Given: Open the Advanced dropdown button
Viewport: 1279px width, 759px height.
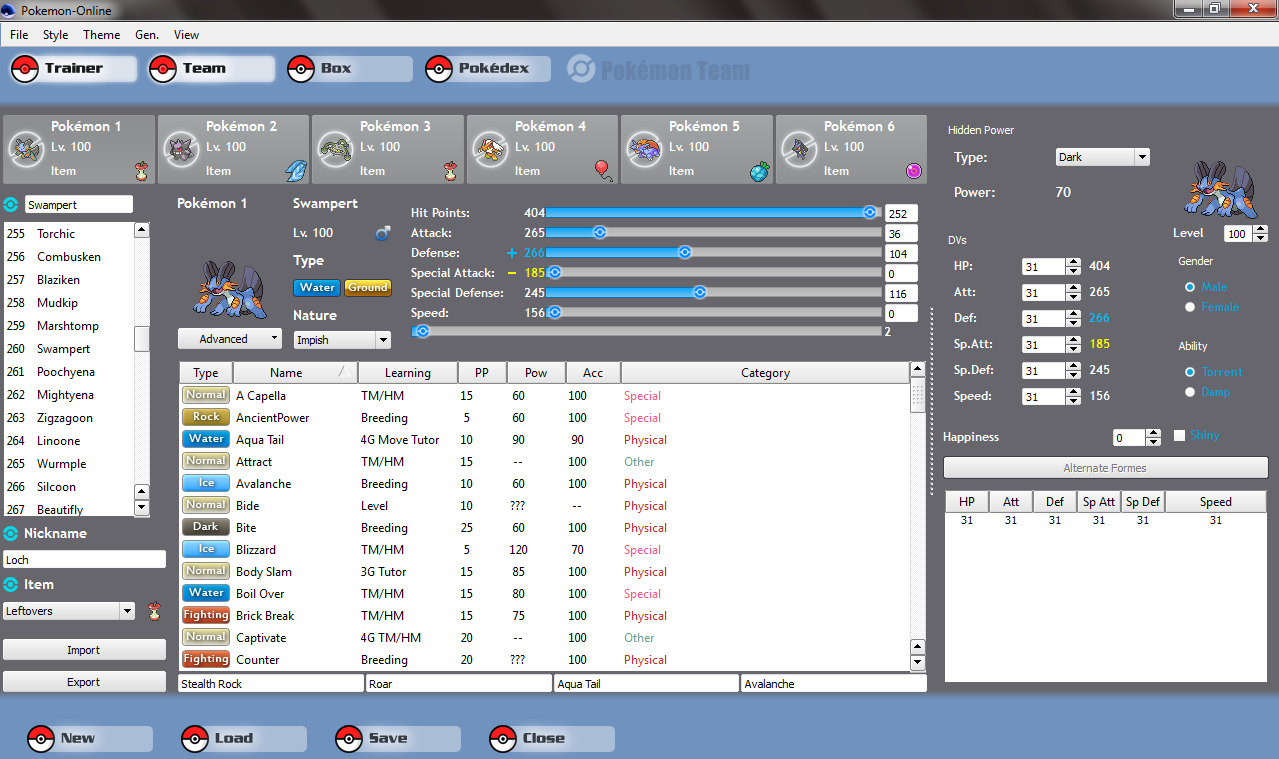Looking at the screenshot, I should click(x=230, y=339).
